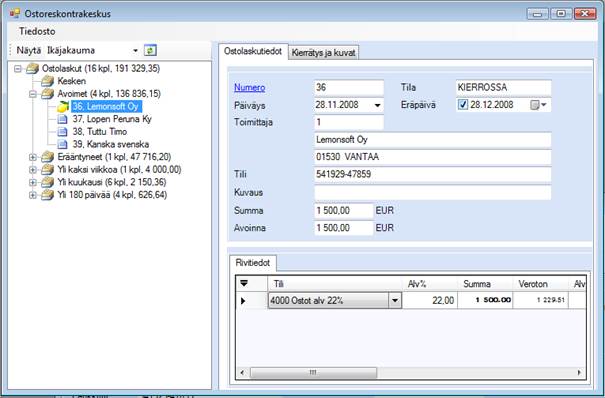605x398 pixels.
Task: Click the document icon for 38, Tuttu Timo
Action: pyautogui.click(x=62, y=132)
